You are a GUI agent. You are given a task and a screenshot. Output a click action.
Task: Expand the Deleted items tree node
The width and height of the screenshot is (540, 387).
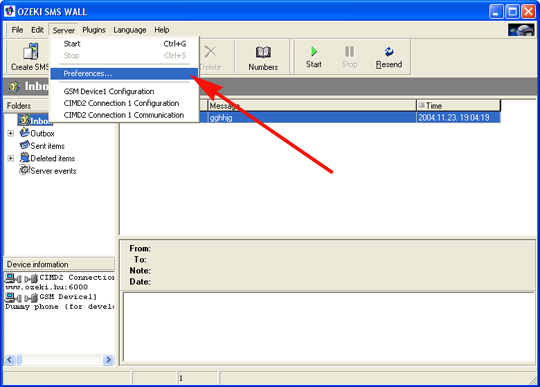pyautogui.click(x=11, y=158)
